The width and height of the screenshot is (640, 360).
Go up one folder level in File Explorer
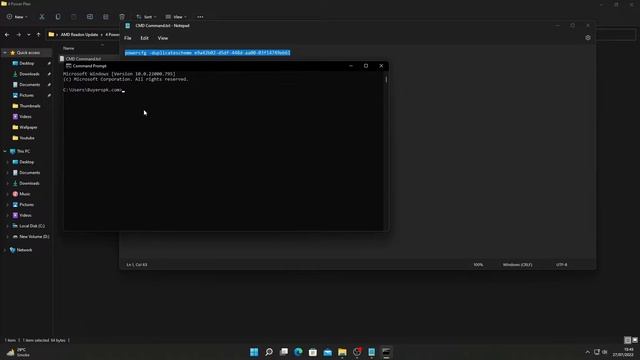(38, 35)
